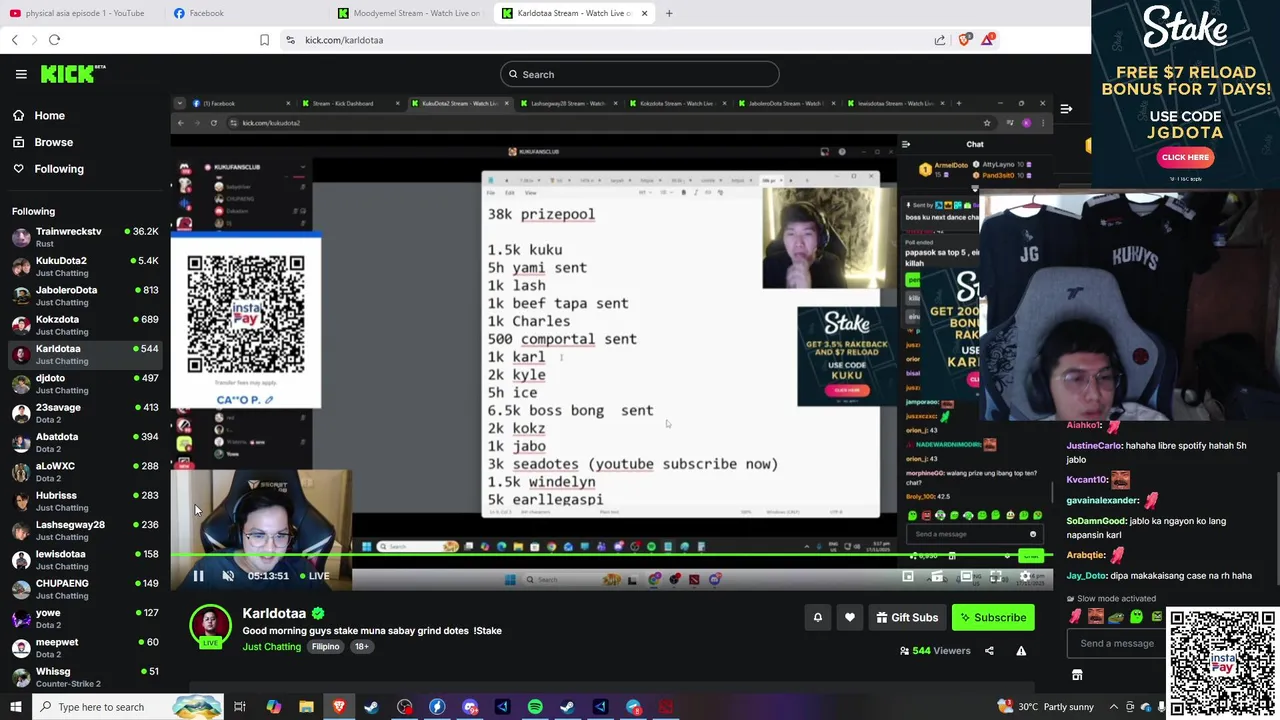Open KukuDota2 channel in Following list
The image size is (1280, 720).
click(84, 266)
